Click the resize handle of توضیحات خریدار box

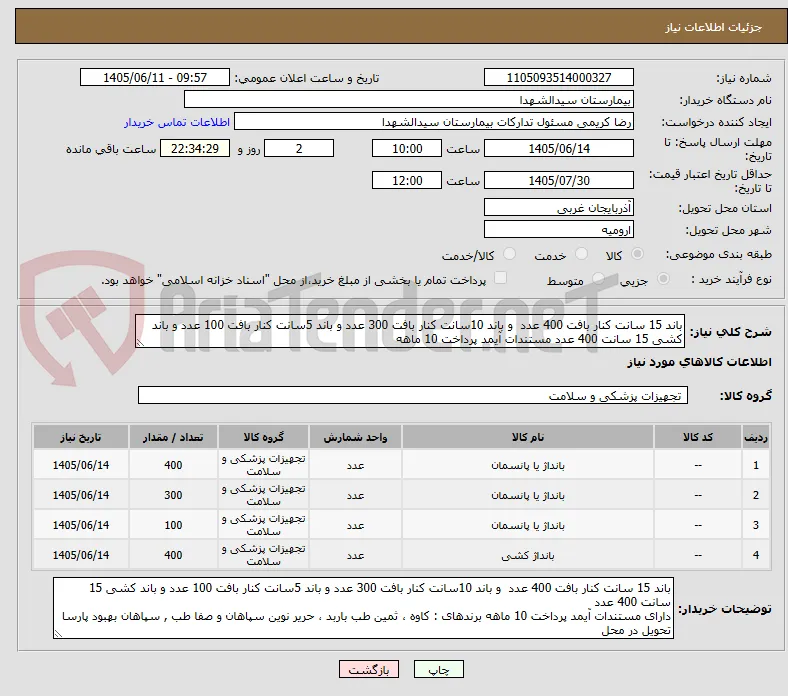58,634
